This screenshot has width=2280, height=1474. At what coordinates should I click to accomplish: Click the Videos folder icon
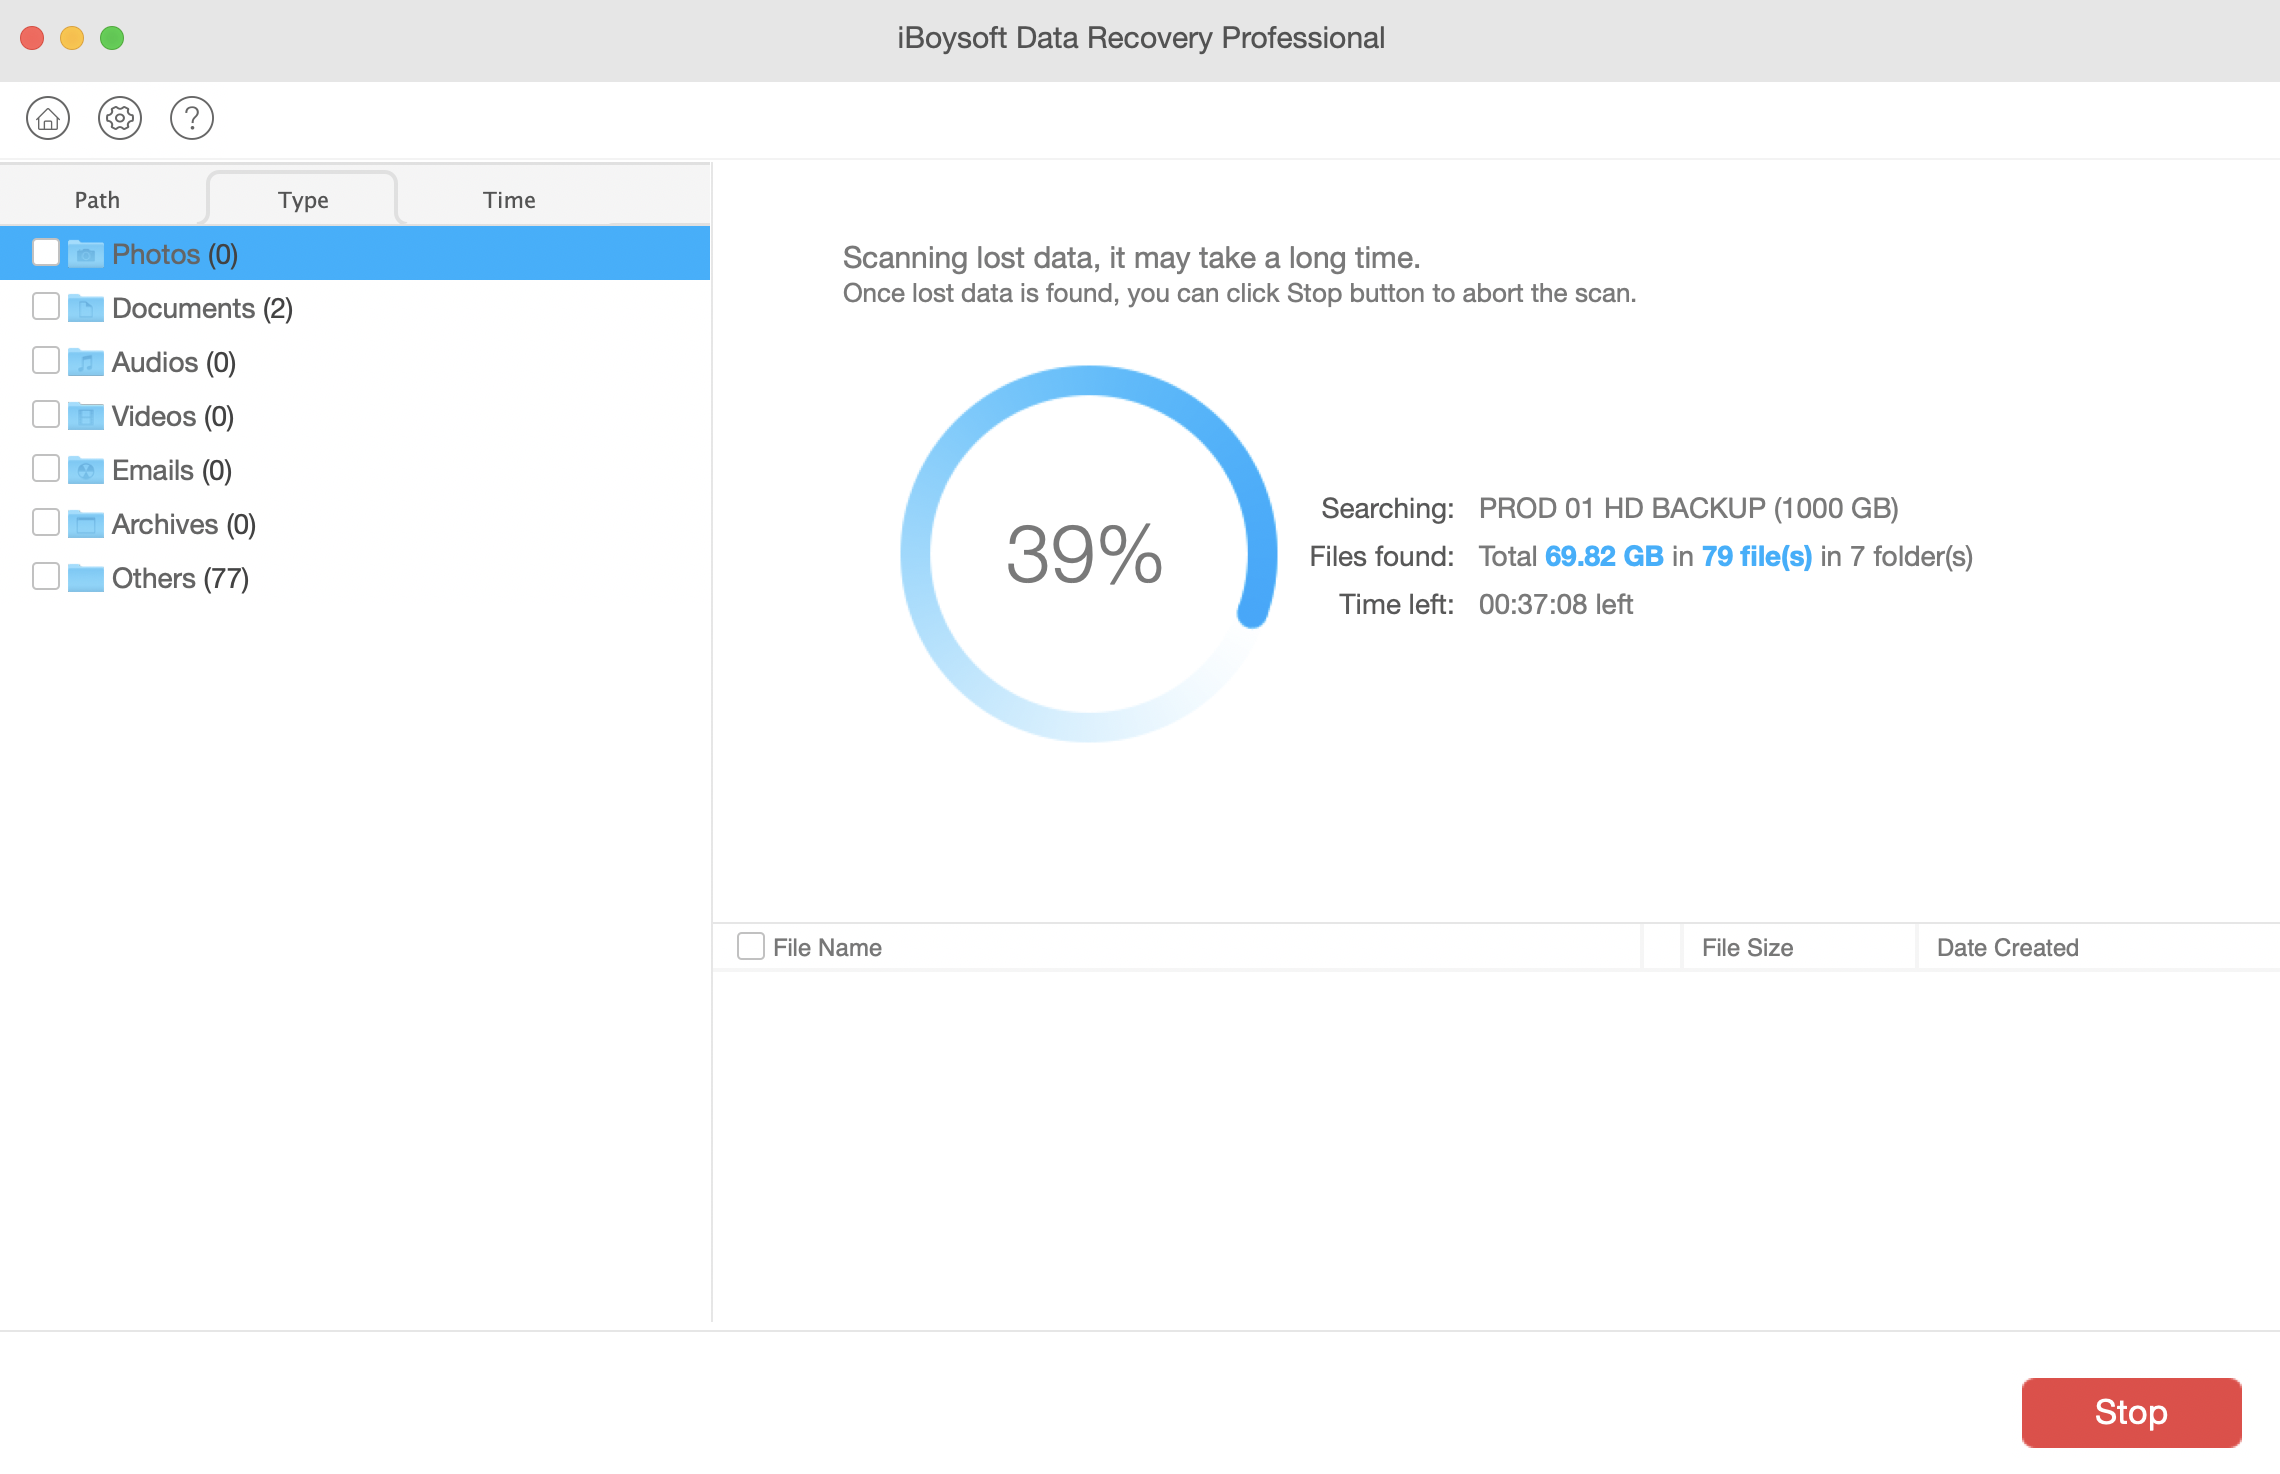tap(86, 416)
